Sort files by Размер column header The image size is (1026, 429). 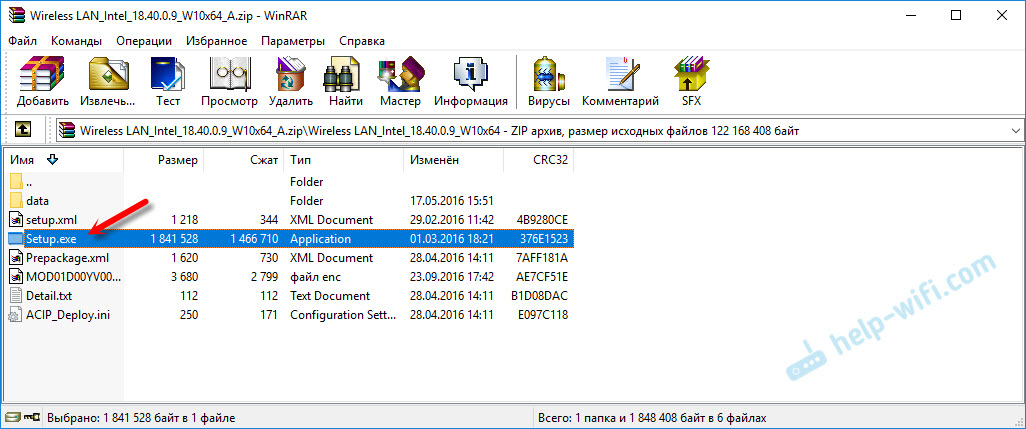coord(177,160)
